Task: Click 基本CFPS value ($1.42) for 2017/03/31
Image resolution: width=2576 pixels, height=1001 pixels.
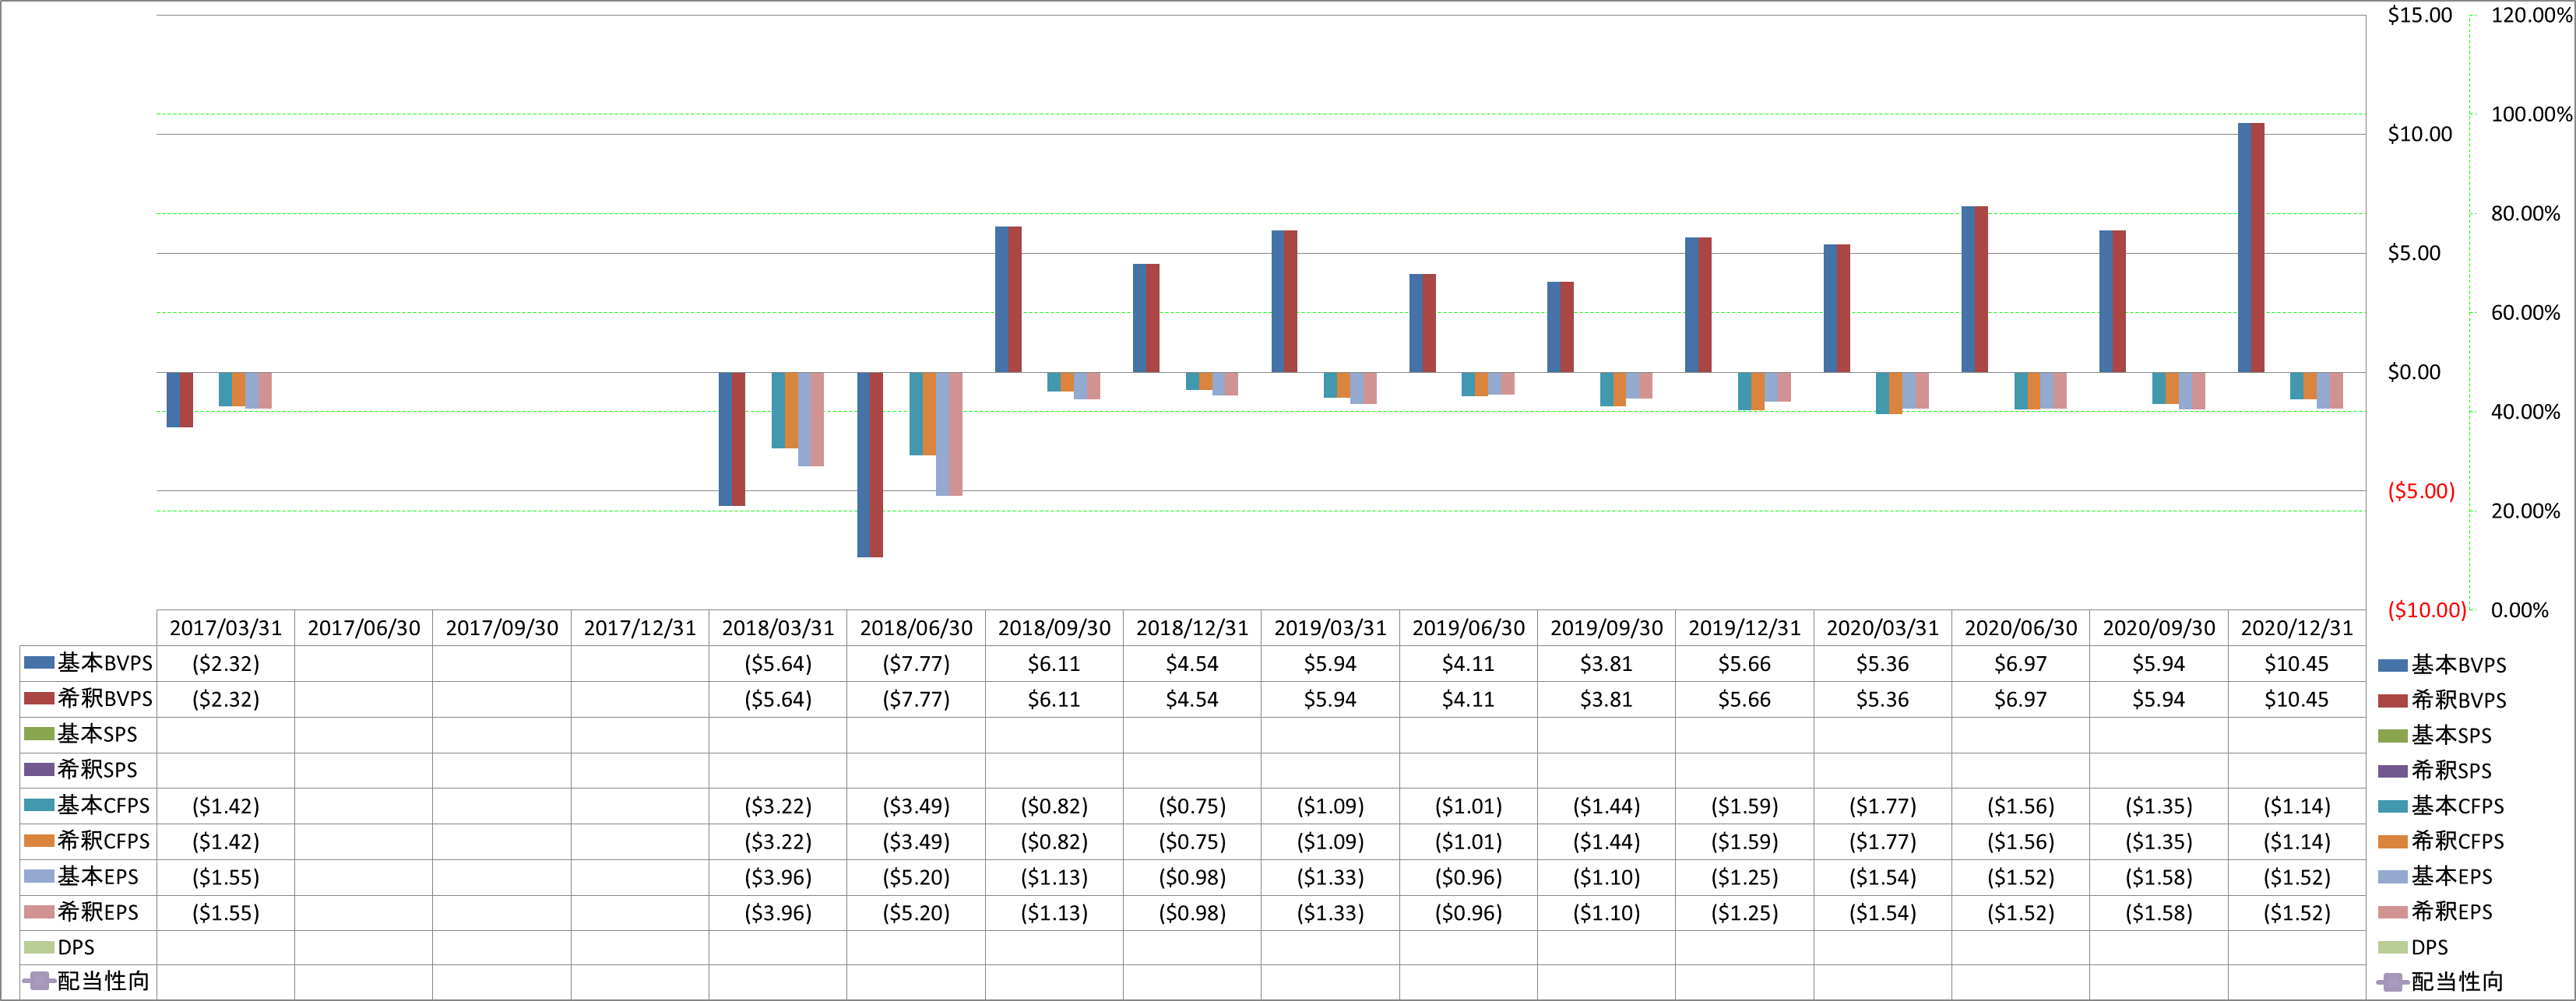Action: pos(226,806)
